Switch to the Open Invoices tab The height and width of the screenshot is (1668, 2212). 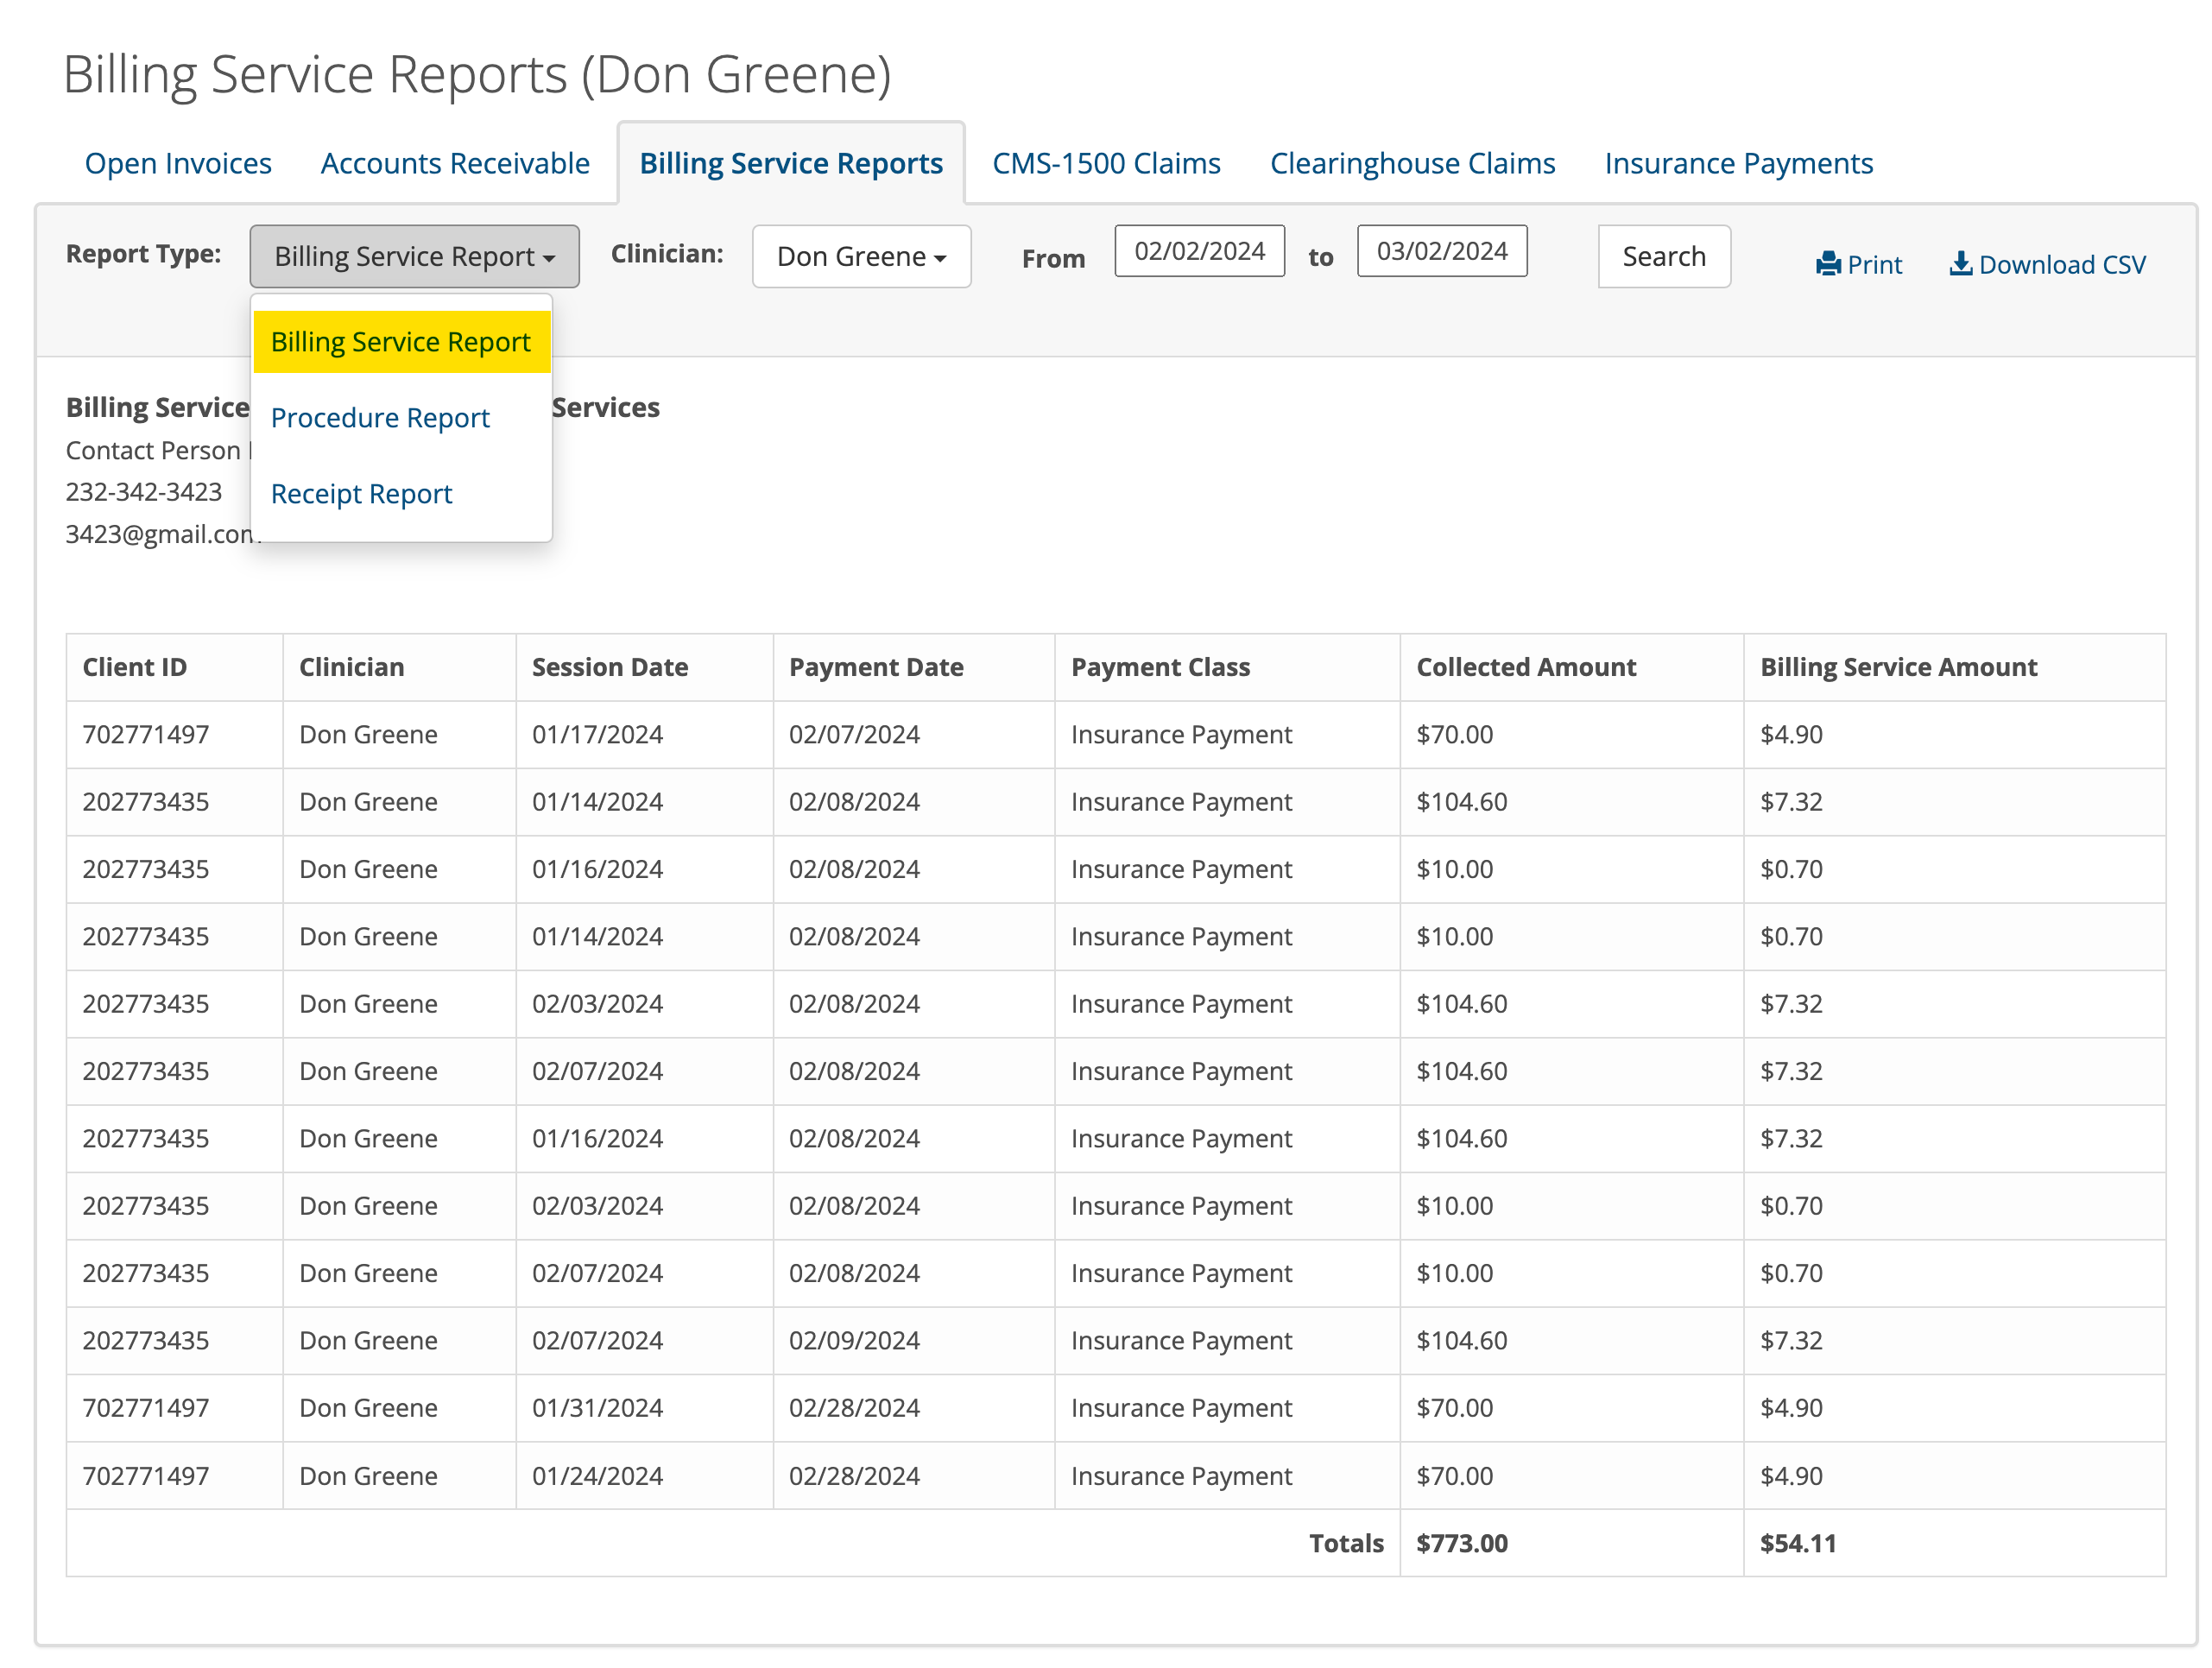(178, 163)
